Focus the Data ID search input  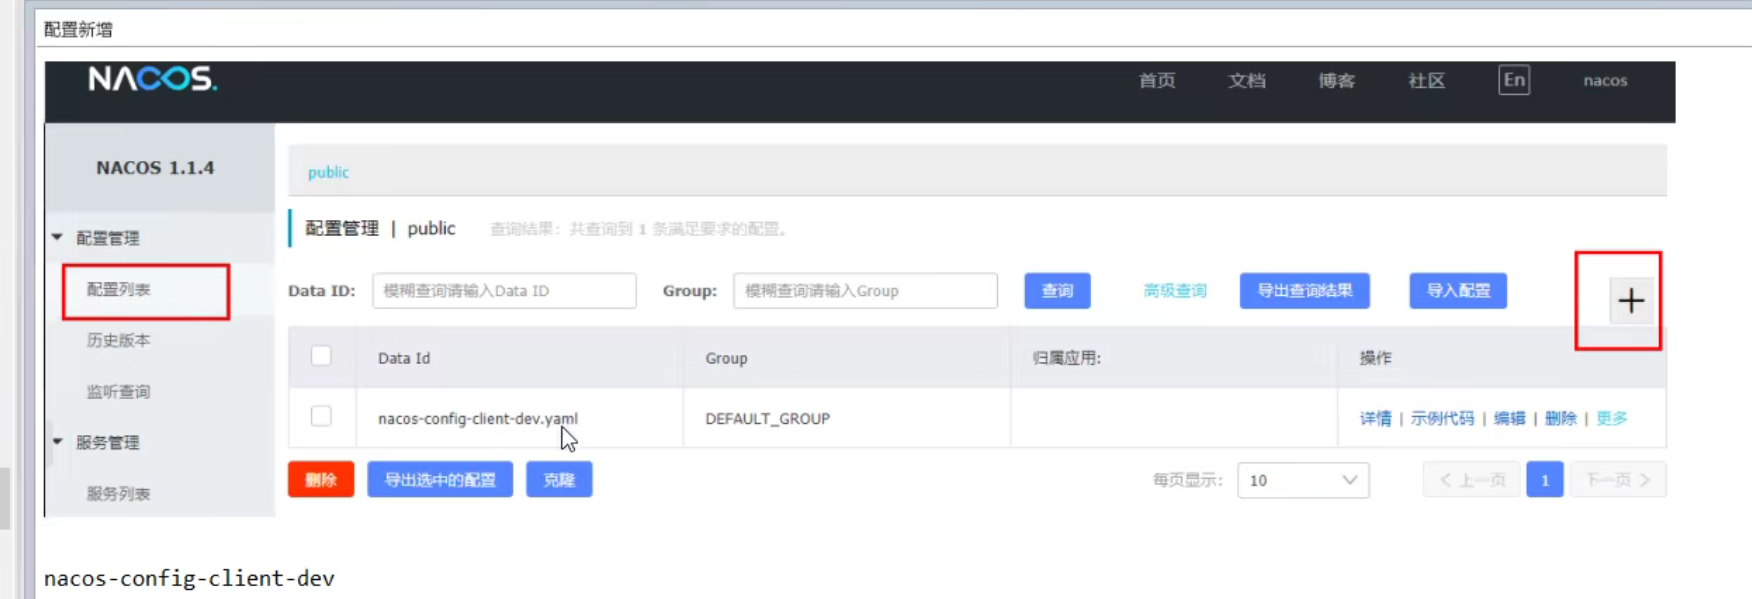pos(504,291)
